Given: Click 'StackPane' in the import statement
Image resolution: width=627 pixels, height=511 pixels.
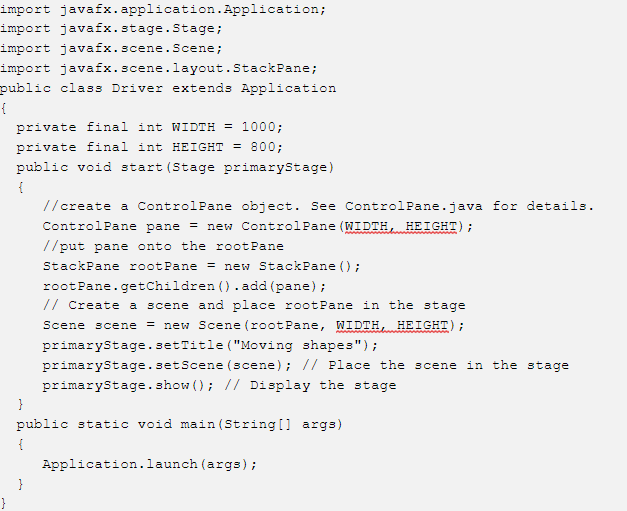Looking at the screenshot, I should pos(271,68).
